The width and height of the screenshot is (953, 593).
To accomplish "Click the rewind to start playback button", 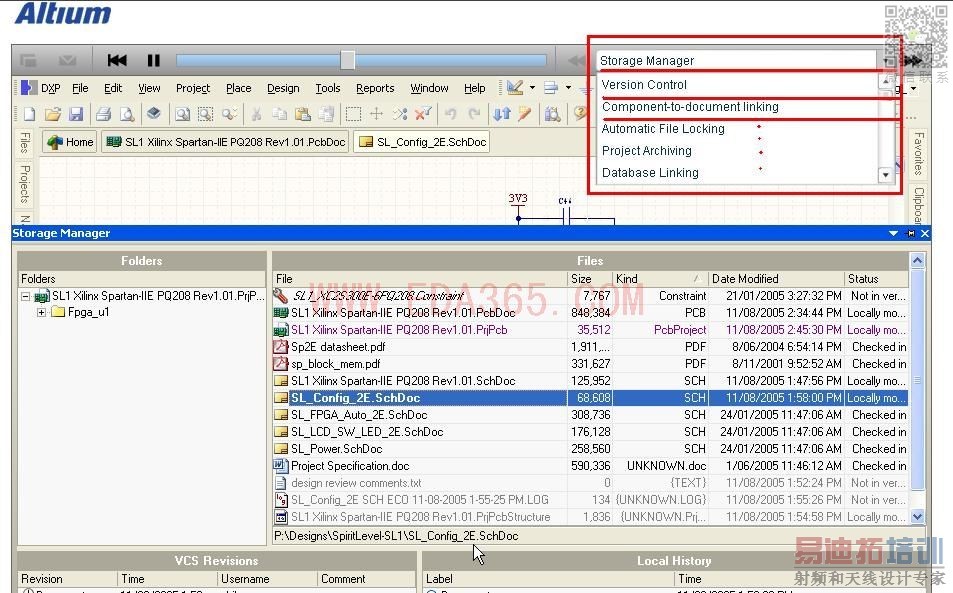I will pyautogui.click(x=117, y=60).
